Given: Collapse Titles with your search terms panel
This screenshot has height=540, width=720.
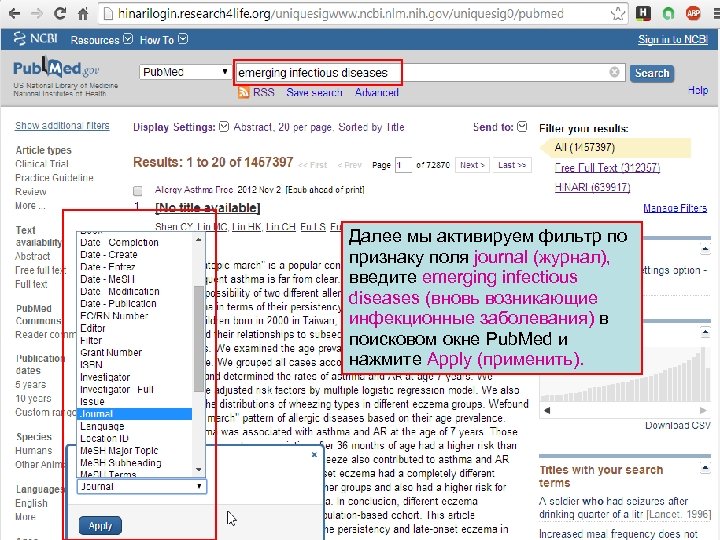Looking at the screenshot, I should 705,469.
